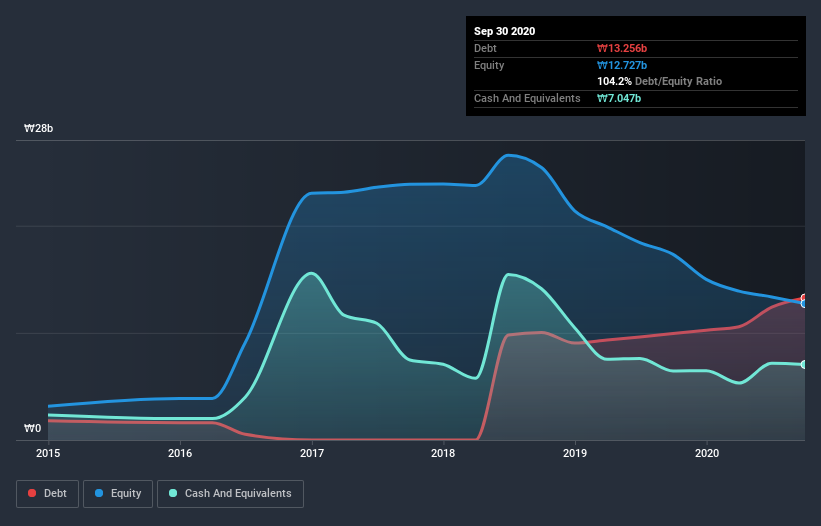Toggle the Cash And Equivalents legend button

point(230,494)
